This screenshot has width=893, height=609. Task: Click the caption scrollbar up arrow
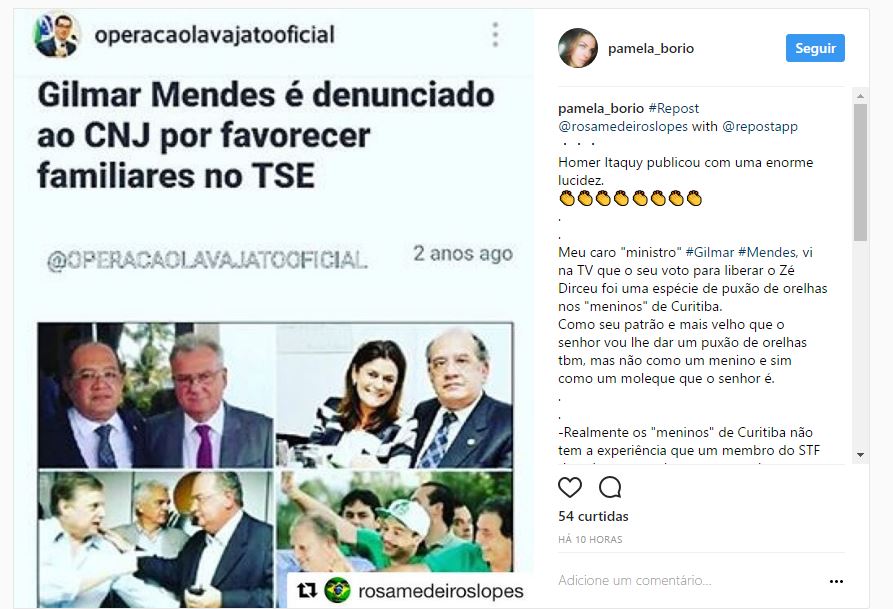pyautogui.click(x=861, y=96)
